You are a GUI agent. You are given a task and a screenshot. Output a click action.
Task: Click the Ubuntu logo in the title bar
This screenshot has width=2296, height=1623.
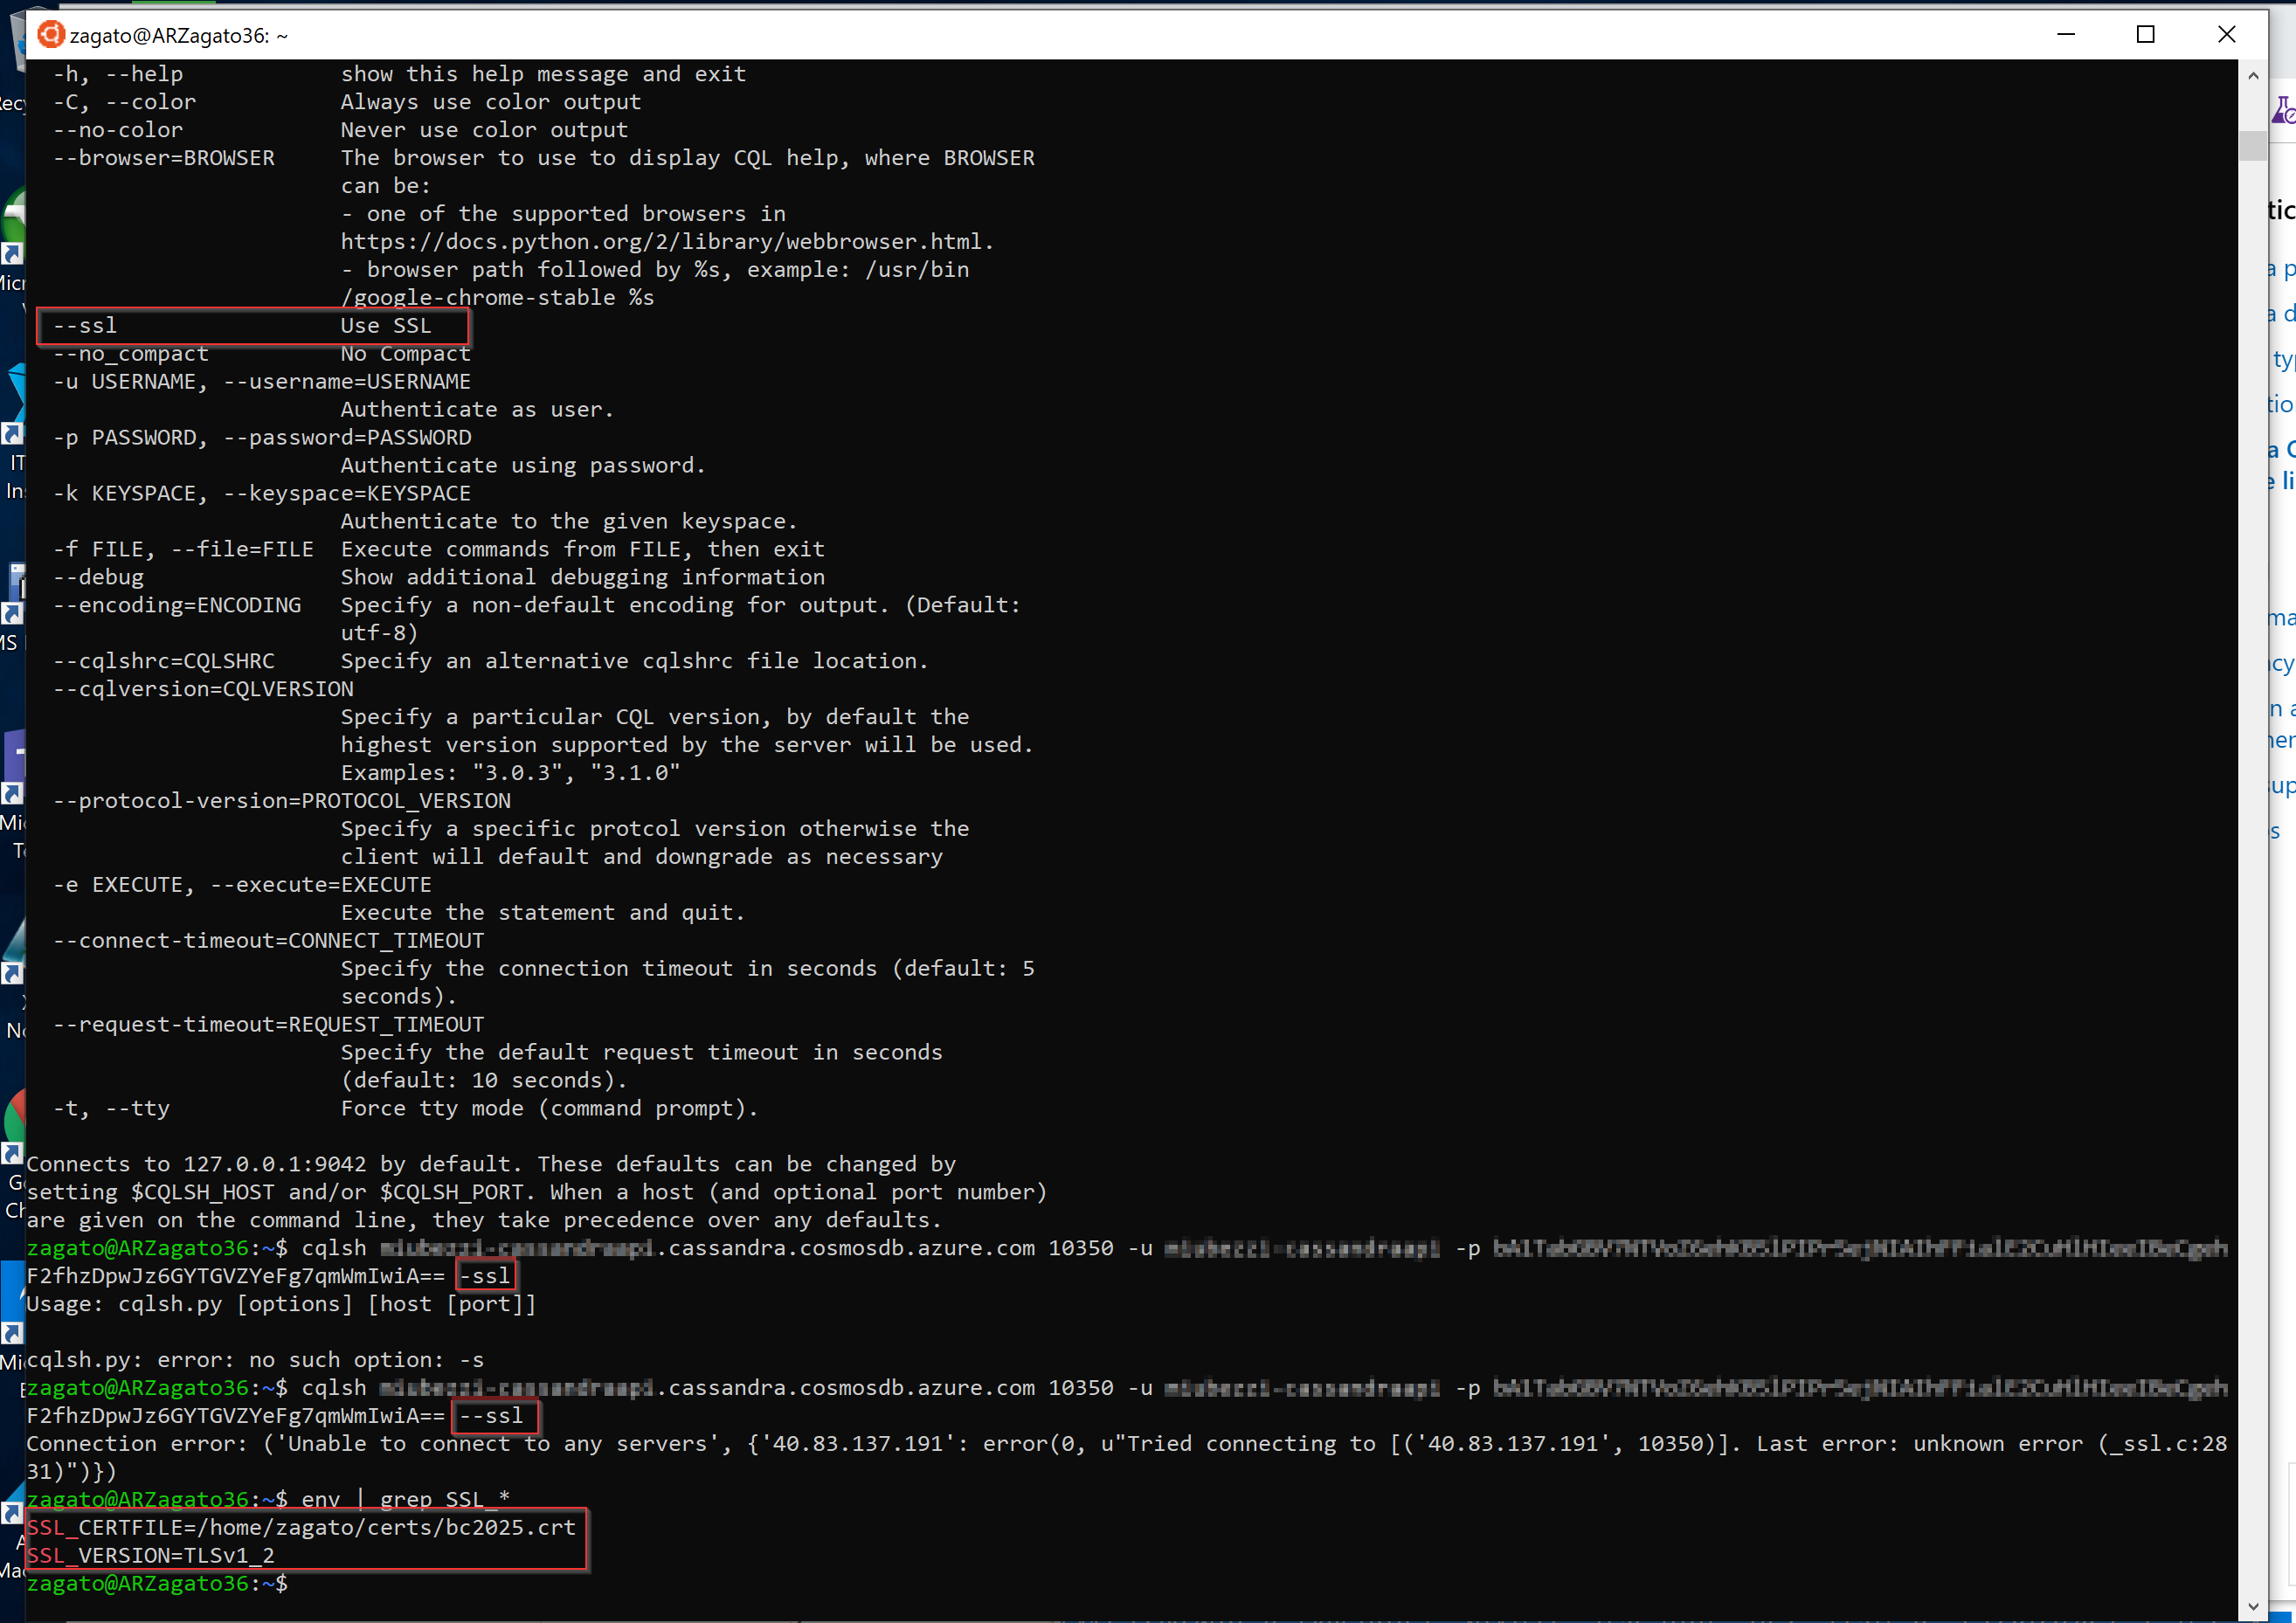(x=50, y=35)
